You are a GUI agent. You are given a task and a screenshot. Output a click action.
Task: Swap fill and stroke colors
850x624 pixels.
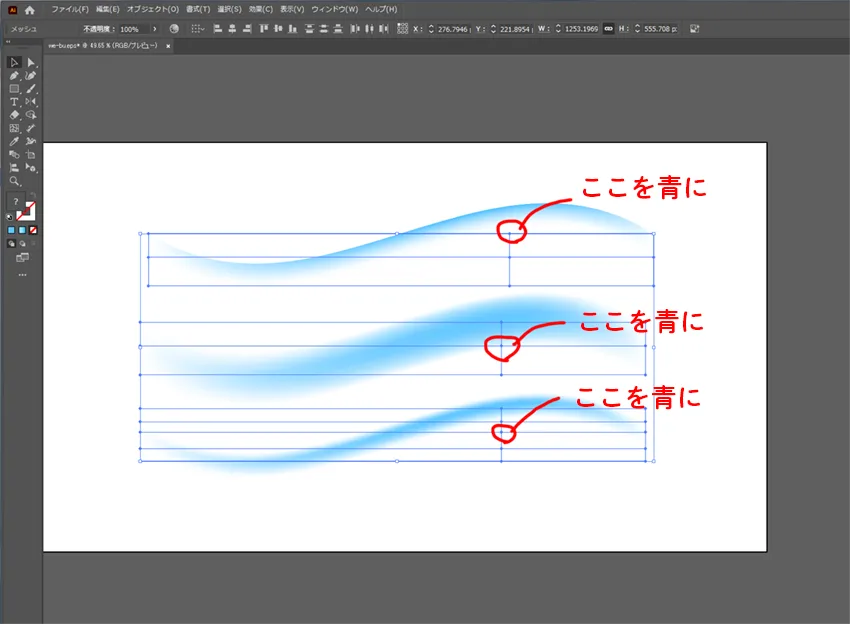pos(34,196)
